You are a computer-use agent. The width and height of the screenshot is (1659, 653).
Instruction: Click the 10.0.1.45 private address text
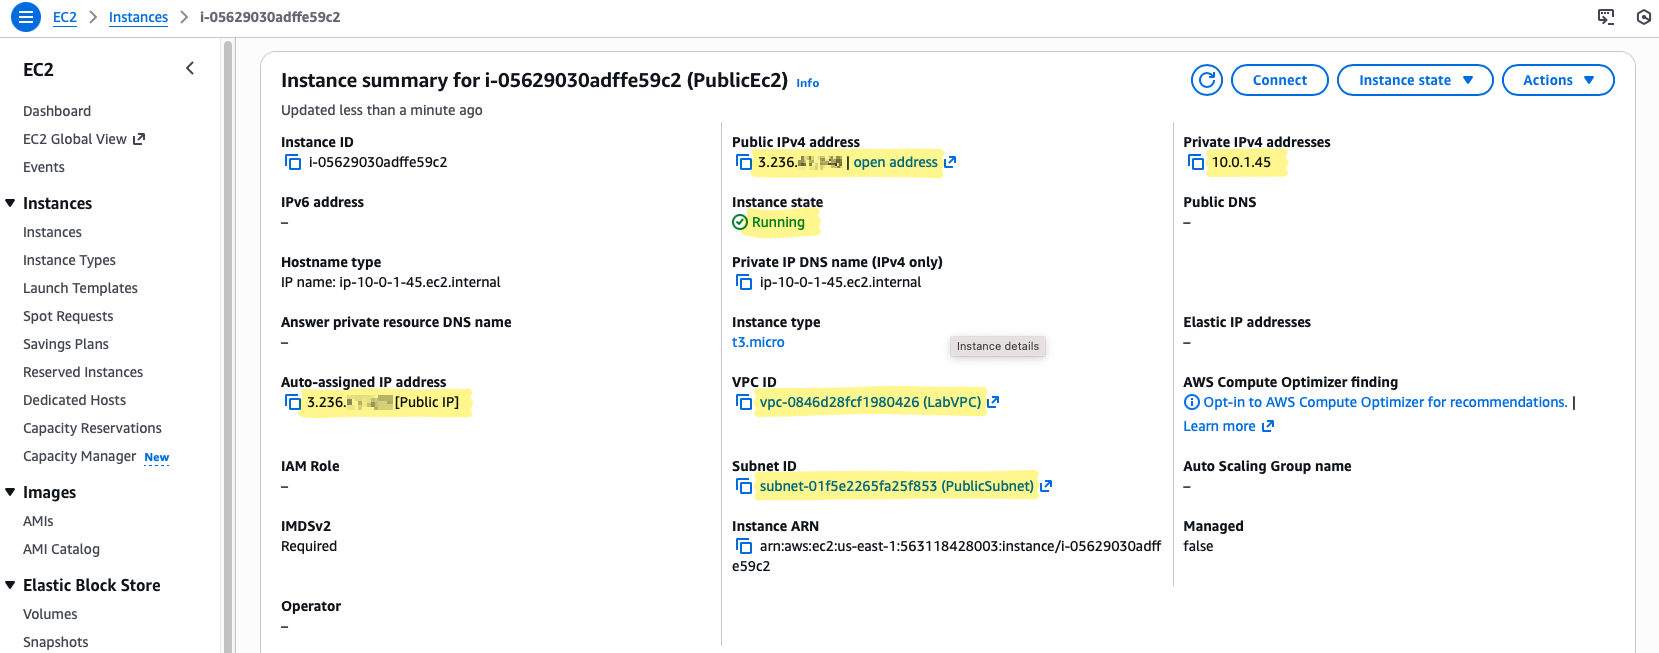(x=1241, y=162)
